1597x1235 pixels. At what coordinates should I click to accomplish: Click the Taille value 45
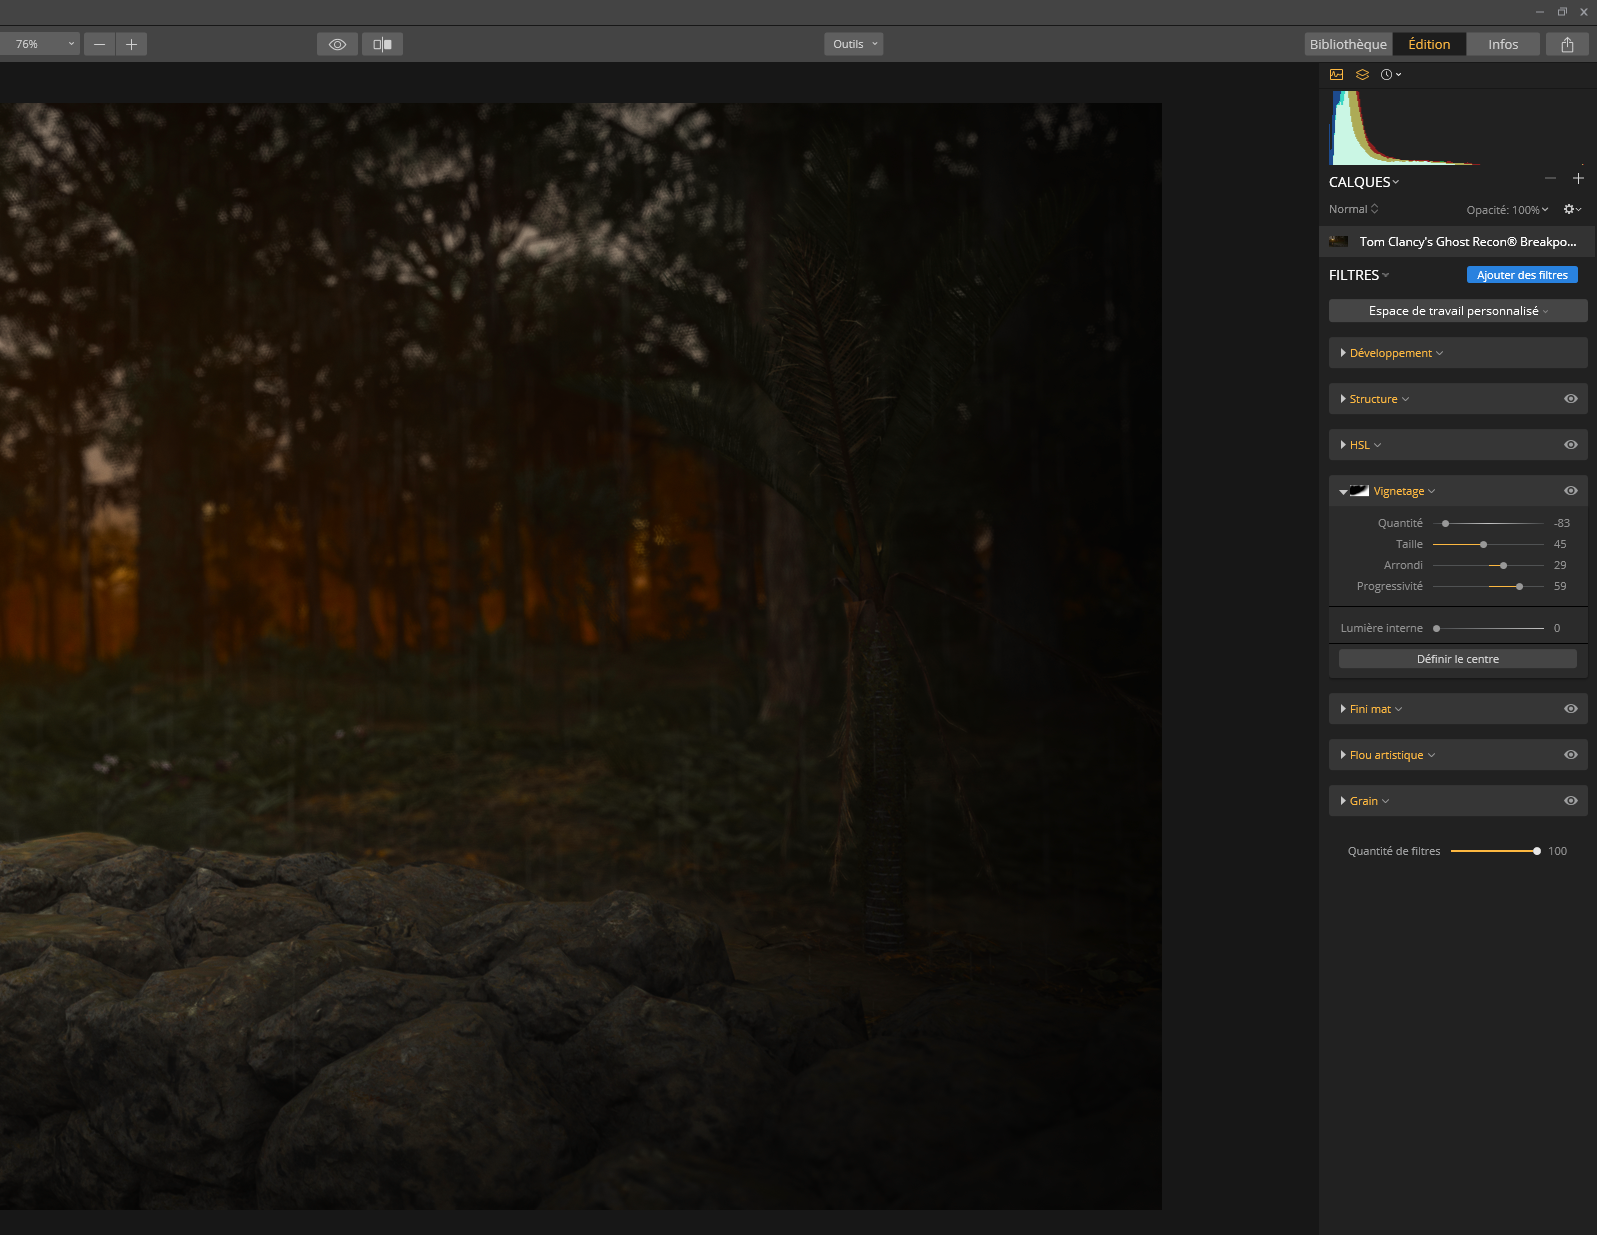point(1560,544)
